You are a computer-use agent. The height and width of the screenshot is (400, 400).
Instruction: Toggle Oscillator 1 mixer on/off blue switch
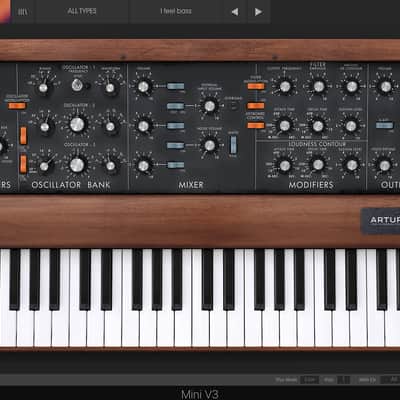point(175,86)
